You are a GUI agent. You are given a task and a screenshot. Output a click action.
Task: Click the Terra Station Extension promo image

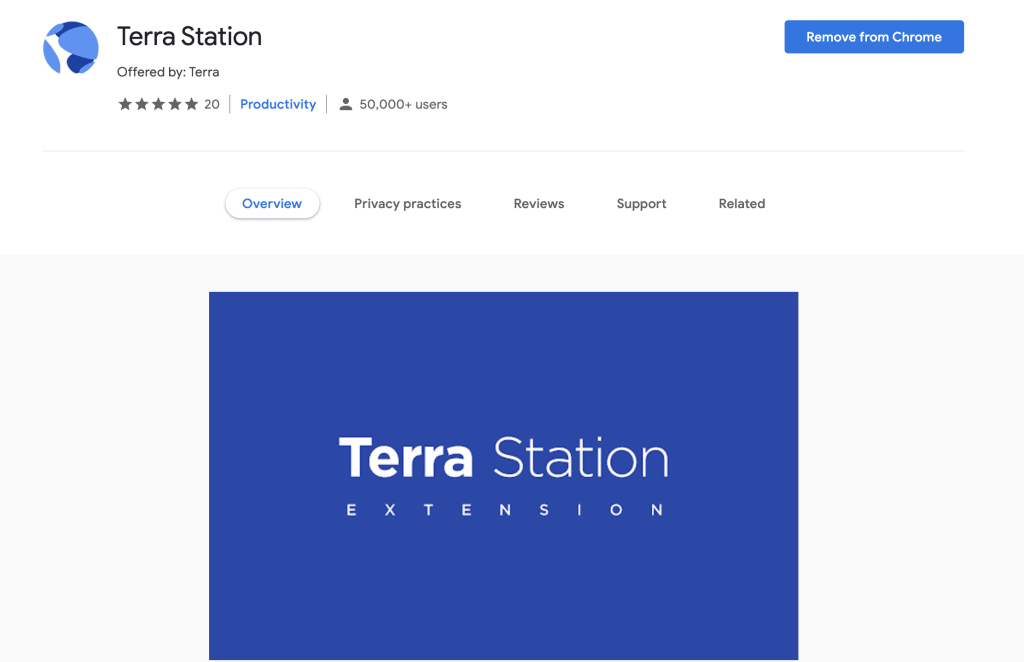pyautogui.click(x=504, y=476)
